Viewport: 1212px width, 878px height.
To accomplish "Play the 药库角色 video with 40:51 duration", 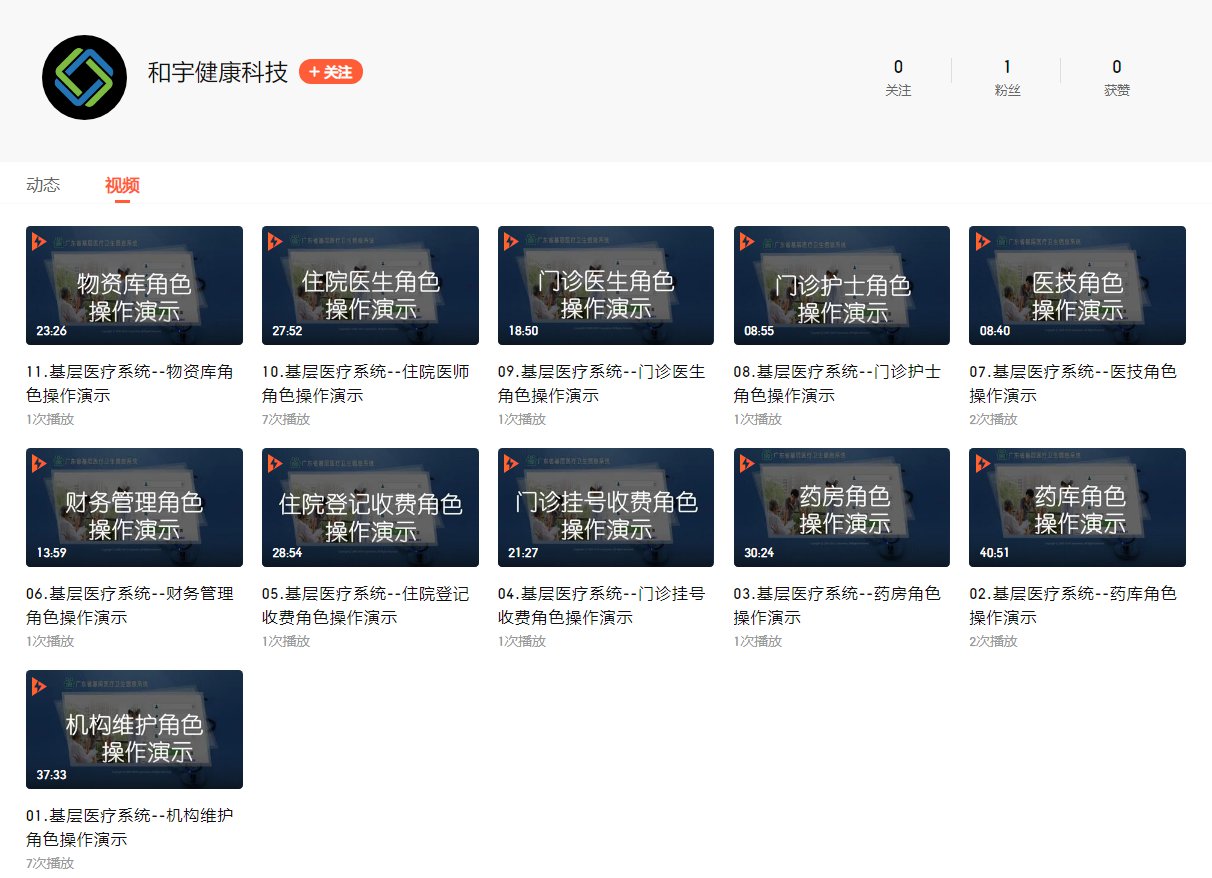I will coord(1077,507).
